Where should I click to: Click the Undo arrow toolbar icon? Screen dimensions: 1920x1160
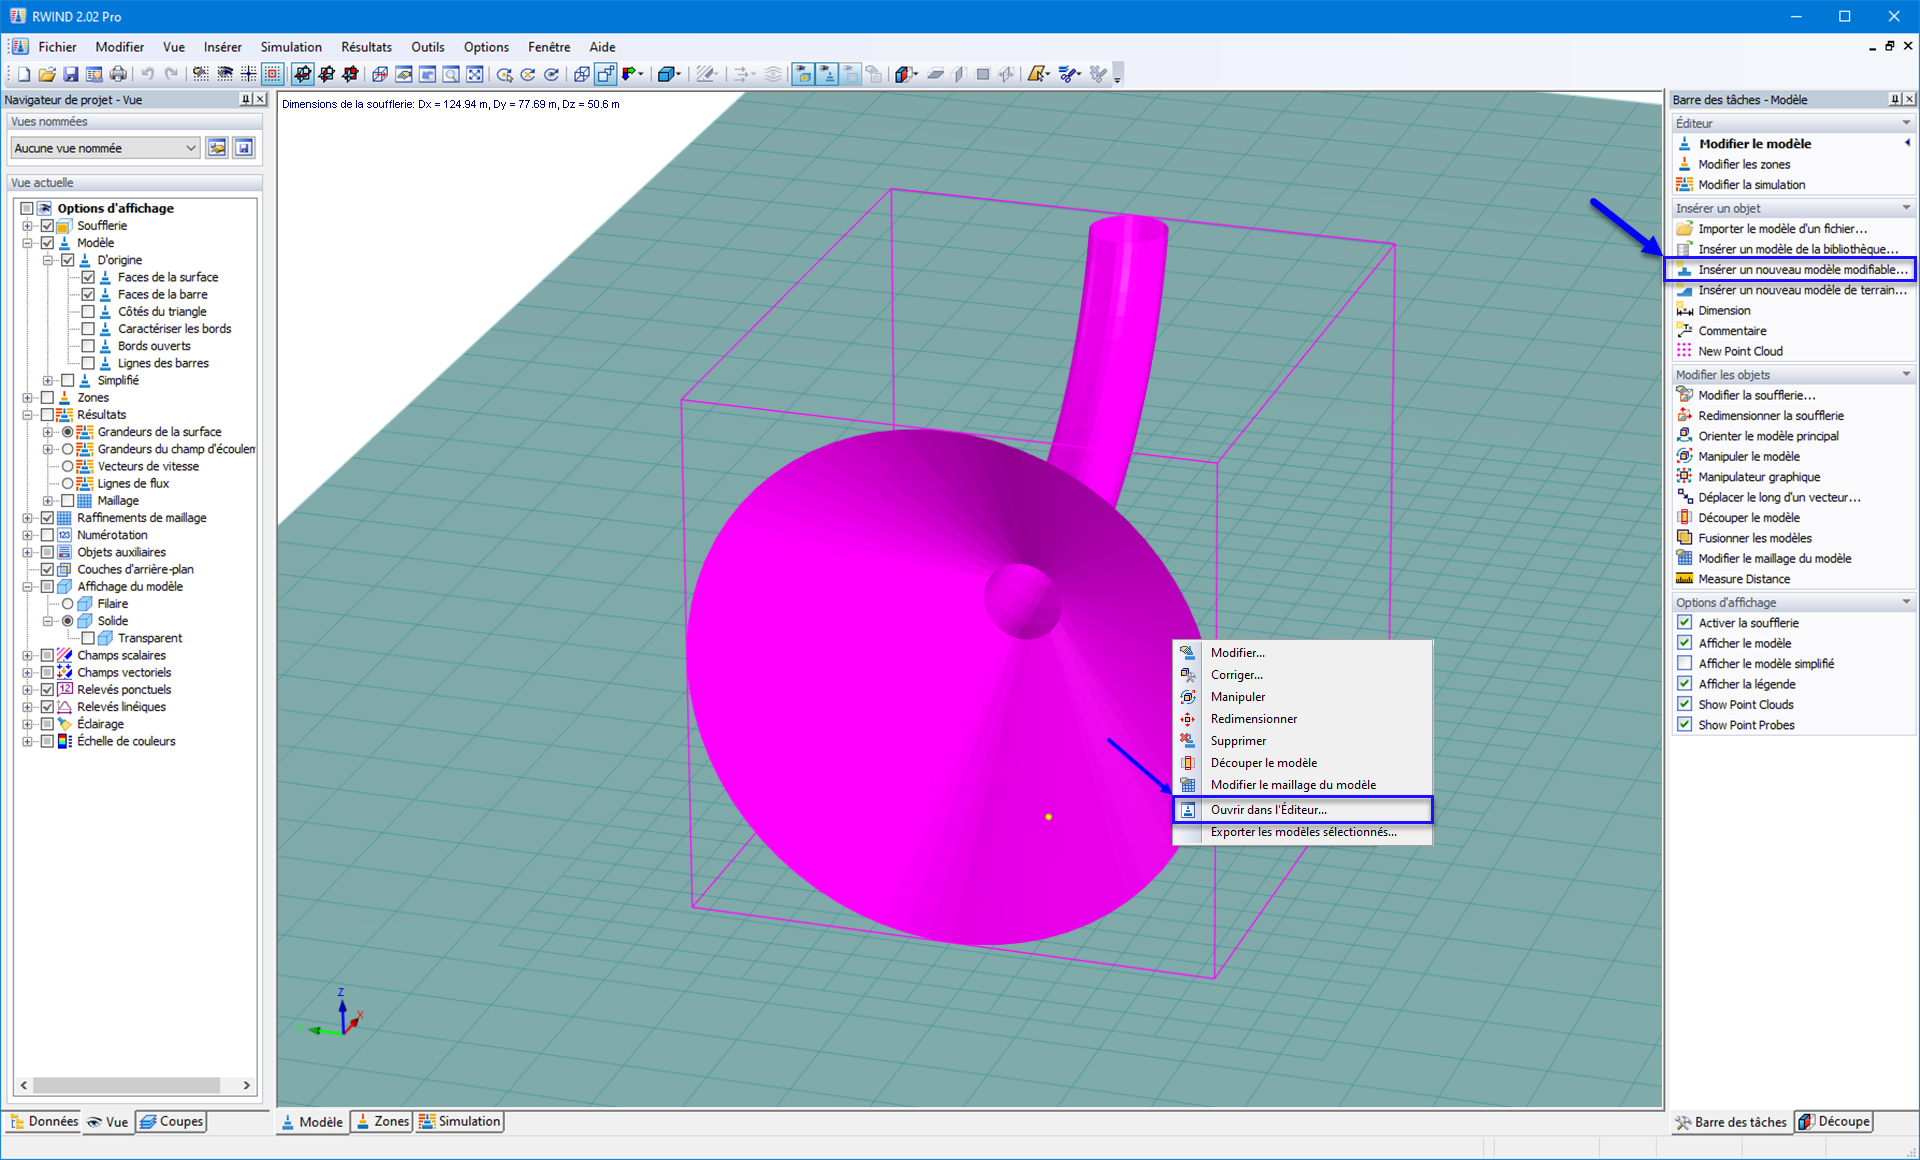click(148, 74)
